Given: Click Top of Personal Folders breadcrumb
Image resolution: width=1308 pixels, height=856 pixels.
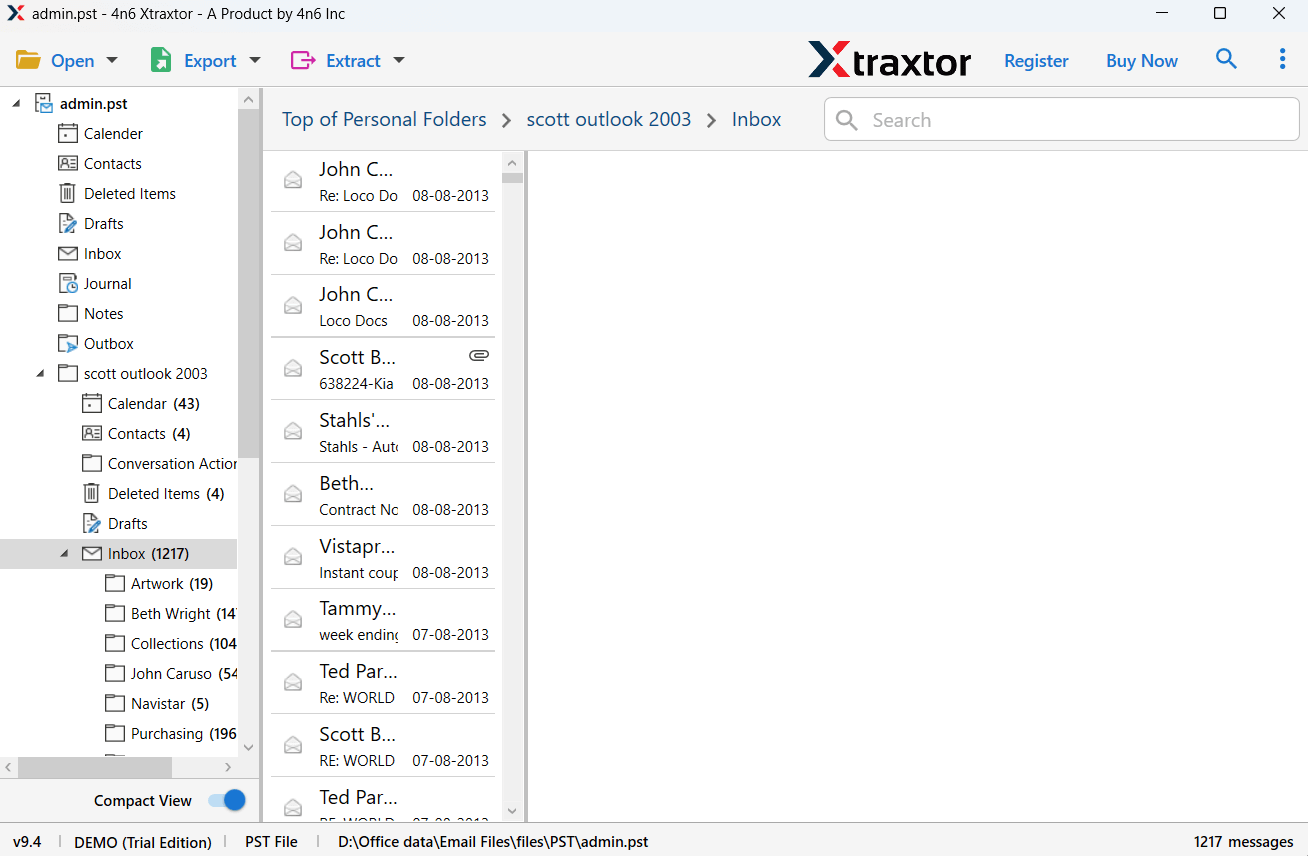Looking at the screenshot, I should click(383, 119).
